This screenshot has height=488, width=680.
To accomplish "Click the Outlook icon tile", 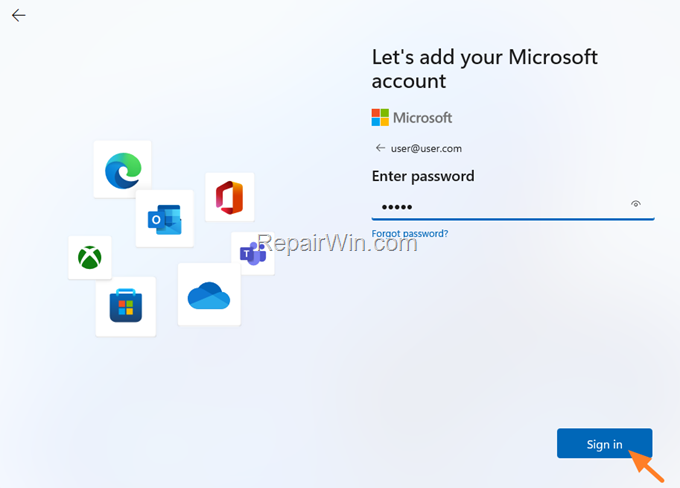I will pos(165,219).
